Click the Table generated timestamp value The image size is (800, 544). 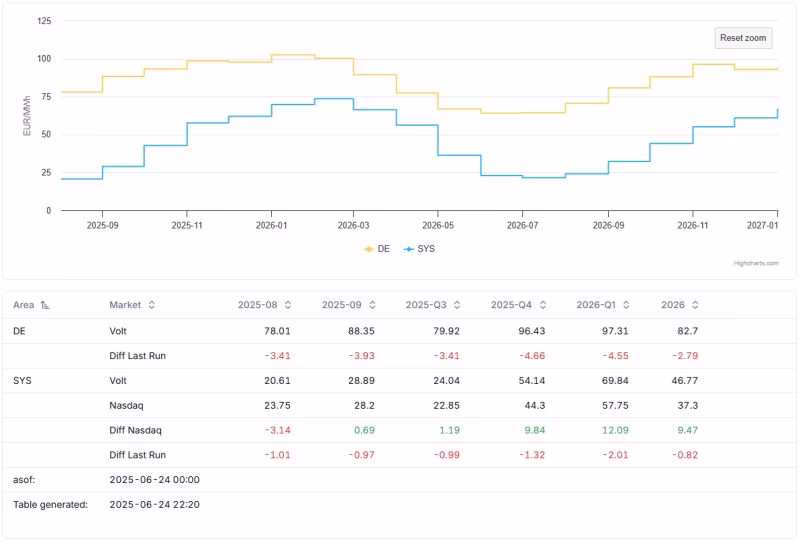coord(153,505)
